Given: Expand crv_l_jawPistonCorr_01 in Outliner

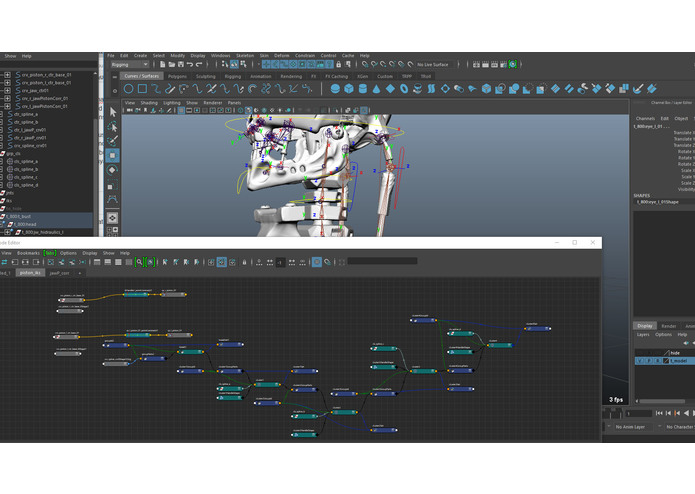Looking at the screenshot, I should (8, 106).
